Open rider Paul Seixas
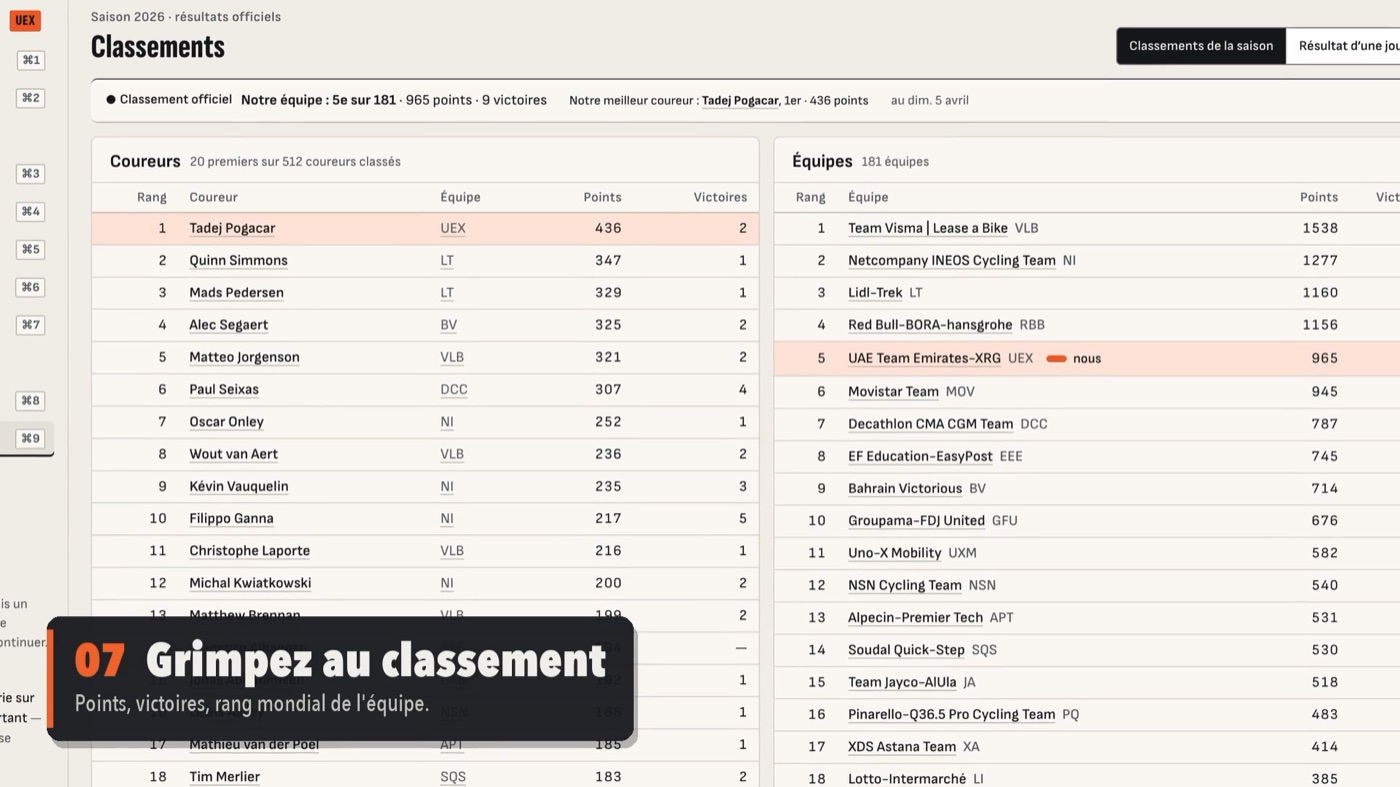The image size is (1400, 787). click(224, 390)
